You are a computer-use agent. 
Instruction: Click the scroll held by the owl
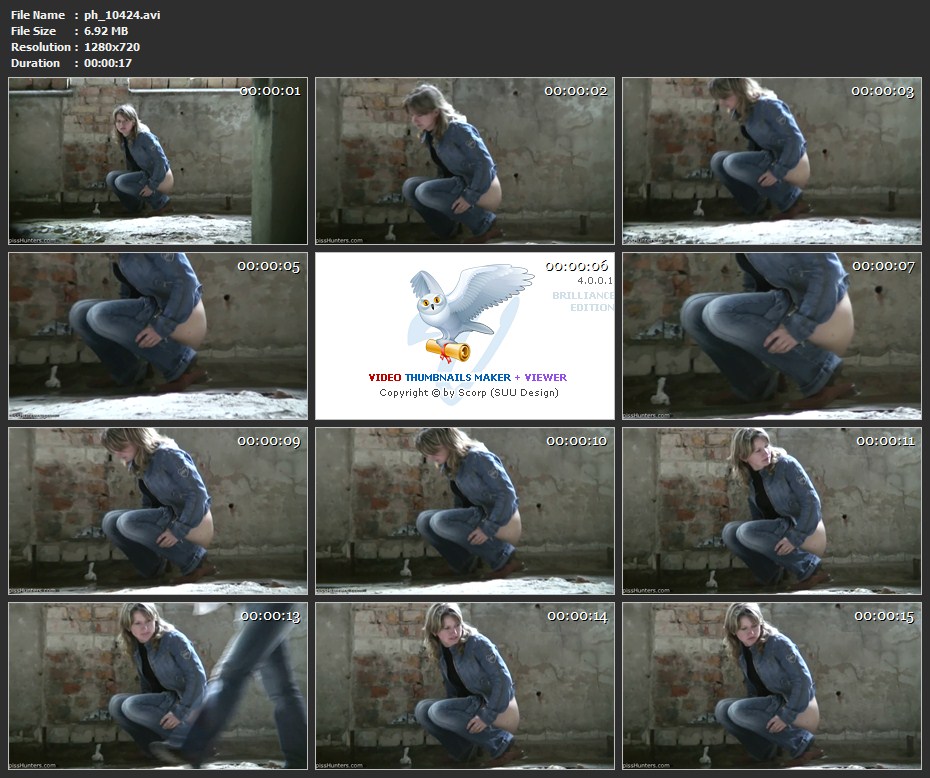(x=447, y=348)
